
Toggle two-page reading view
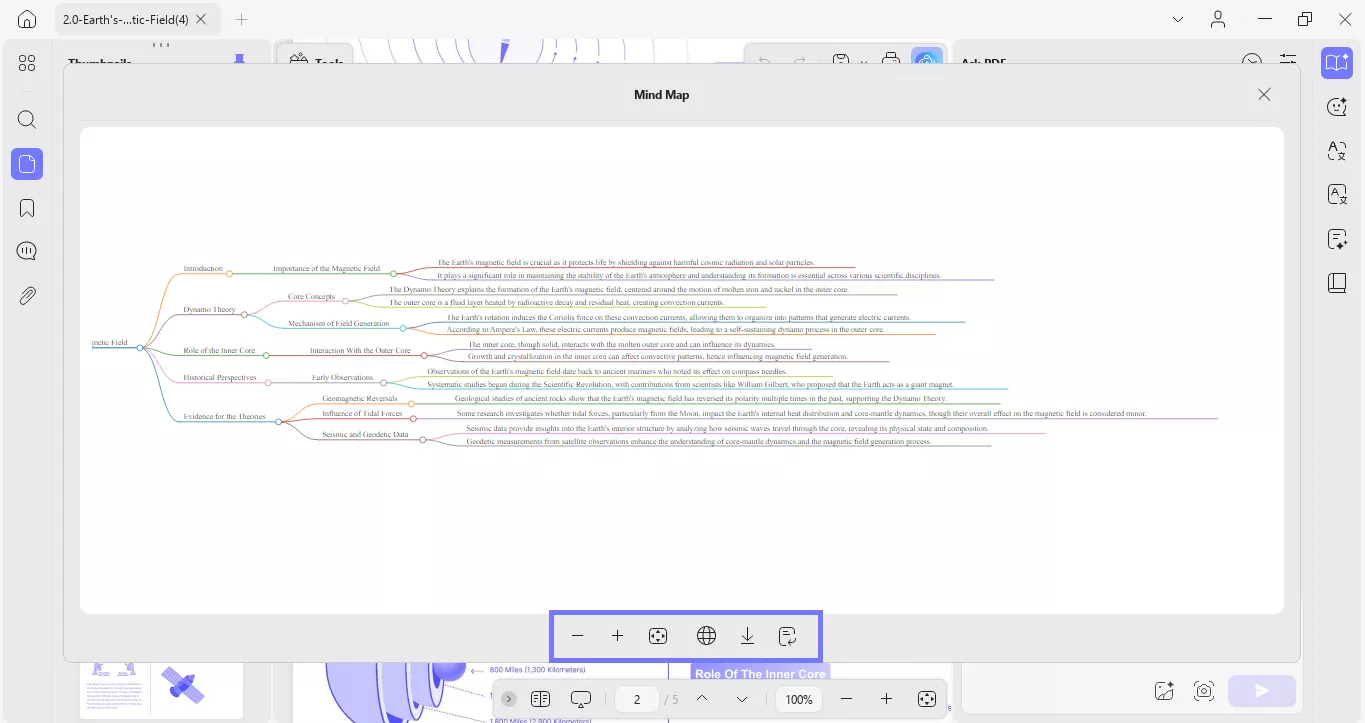pos(540,698)
